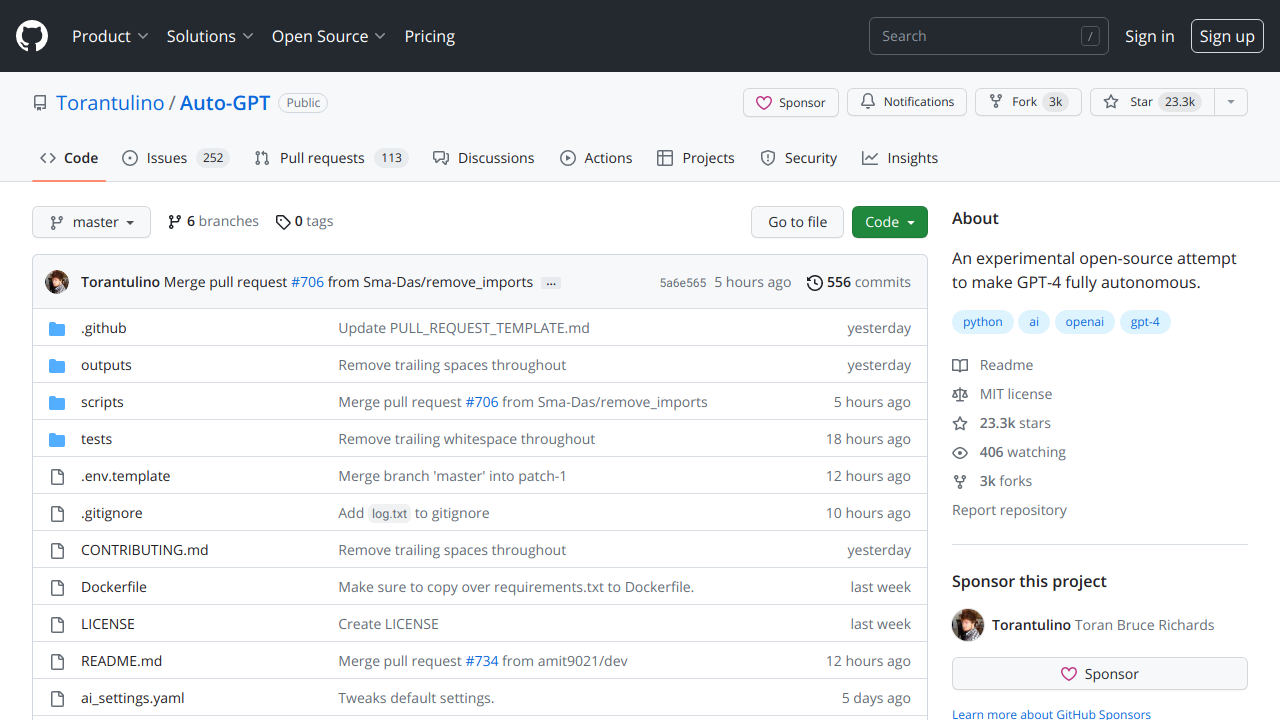Click the scripts folder icon
The image size is (1280, 720).
57,402
